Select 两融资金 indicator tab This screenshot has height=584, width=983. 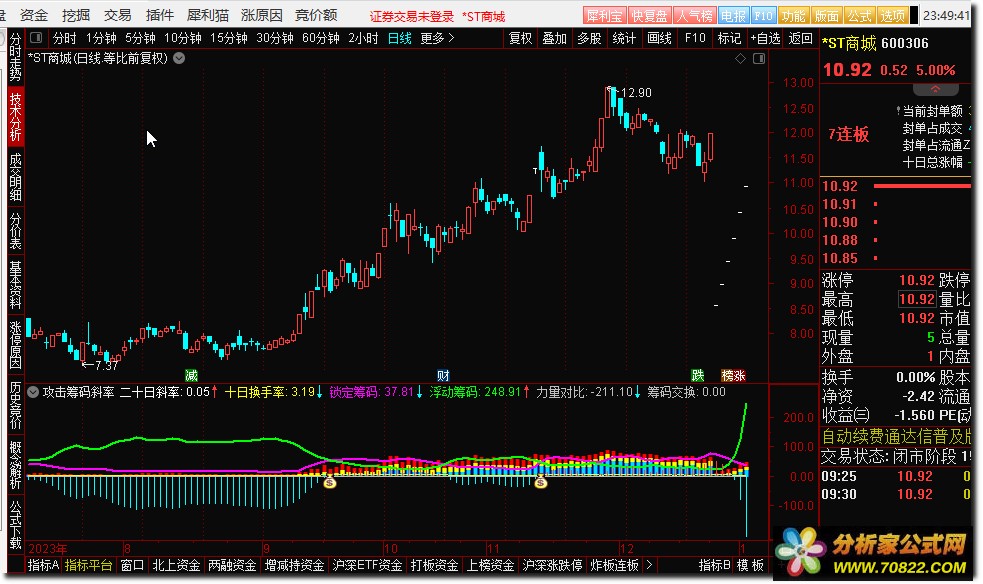[232, 565]
